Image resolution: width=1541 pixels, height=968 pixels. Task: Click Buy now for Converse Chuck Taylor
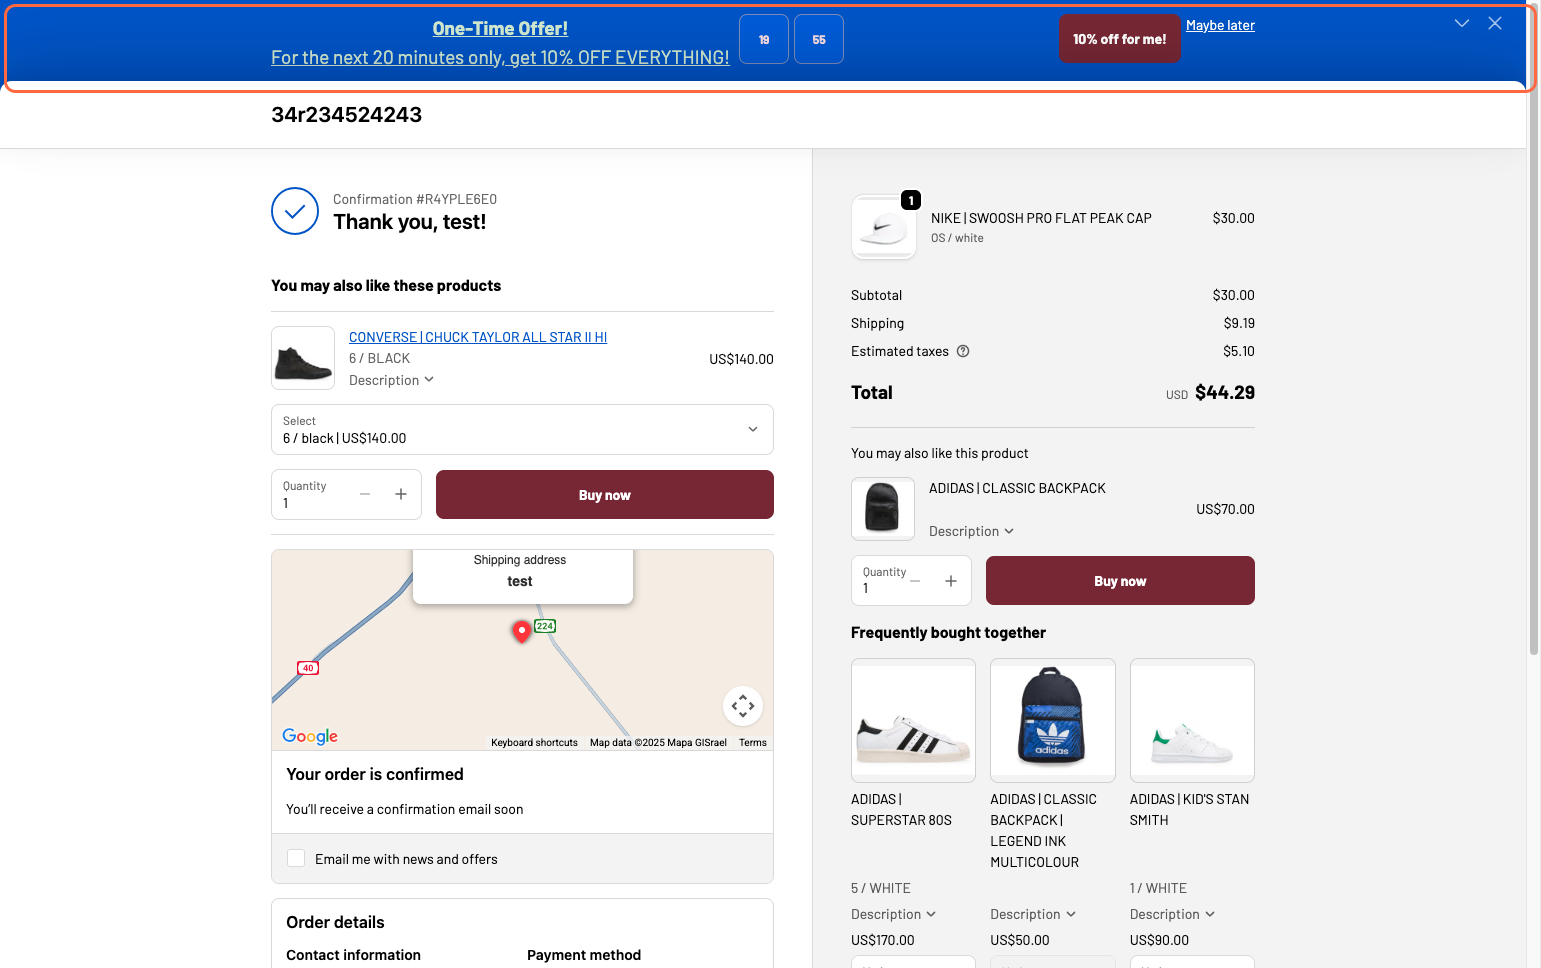click(605, 494)
